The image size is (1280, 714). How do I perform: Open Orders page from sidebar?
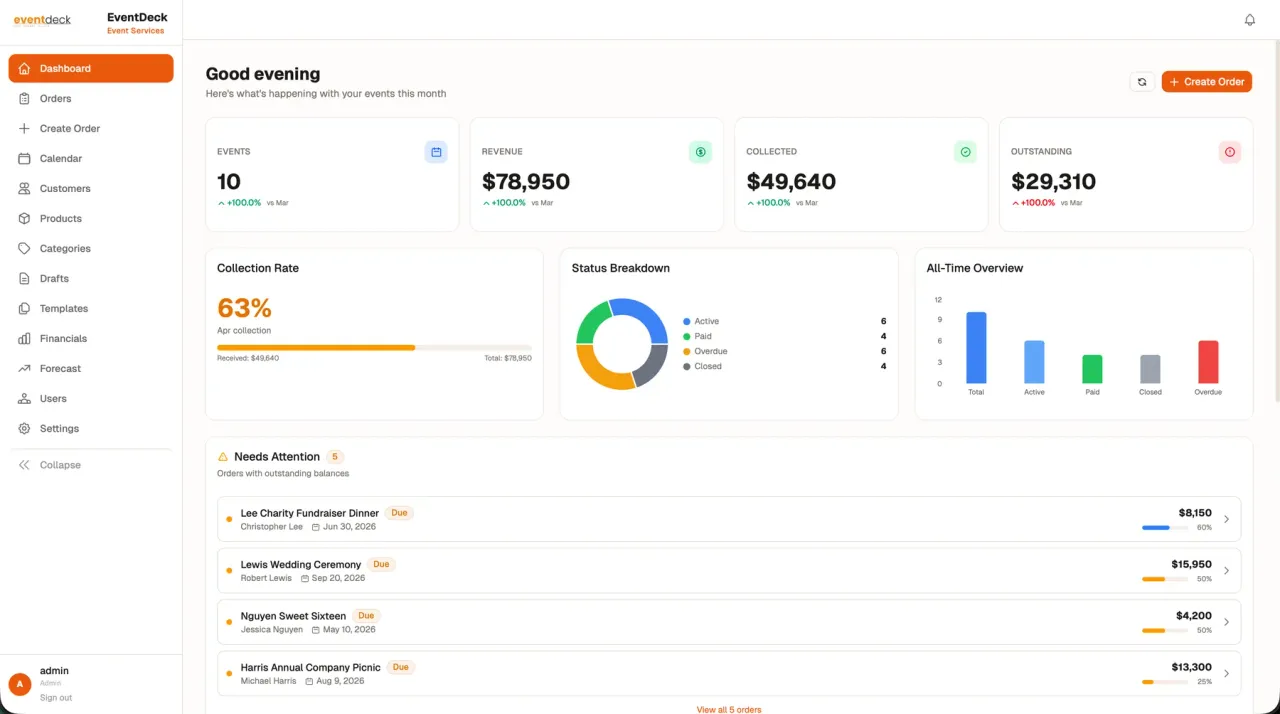(x=91, y=99)
